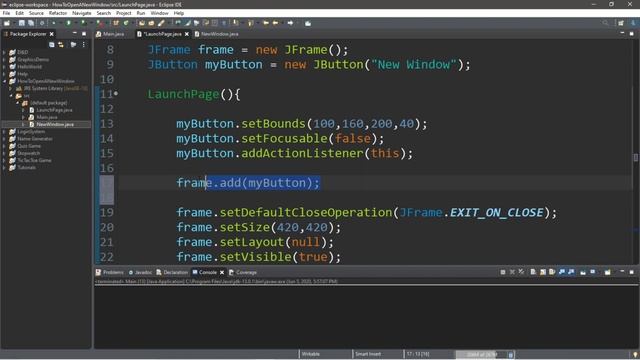Click the Search pencil toolbar icon
The width and height of the screenshot is (640, 360).
coord(161,23)
